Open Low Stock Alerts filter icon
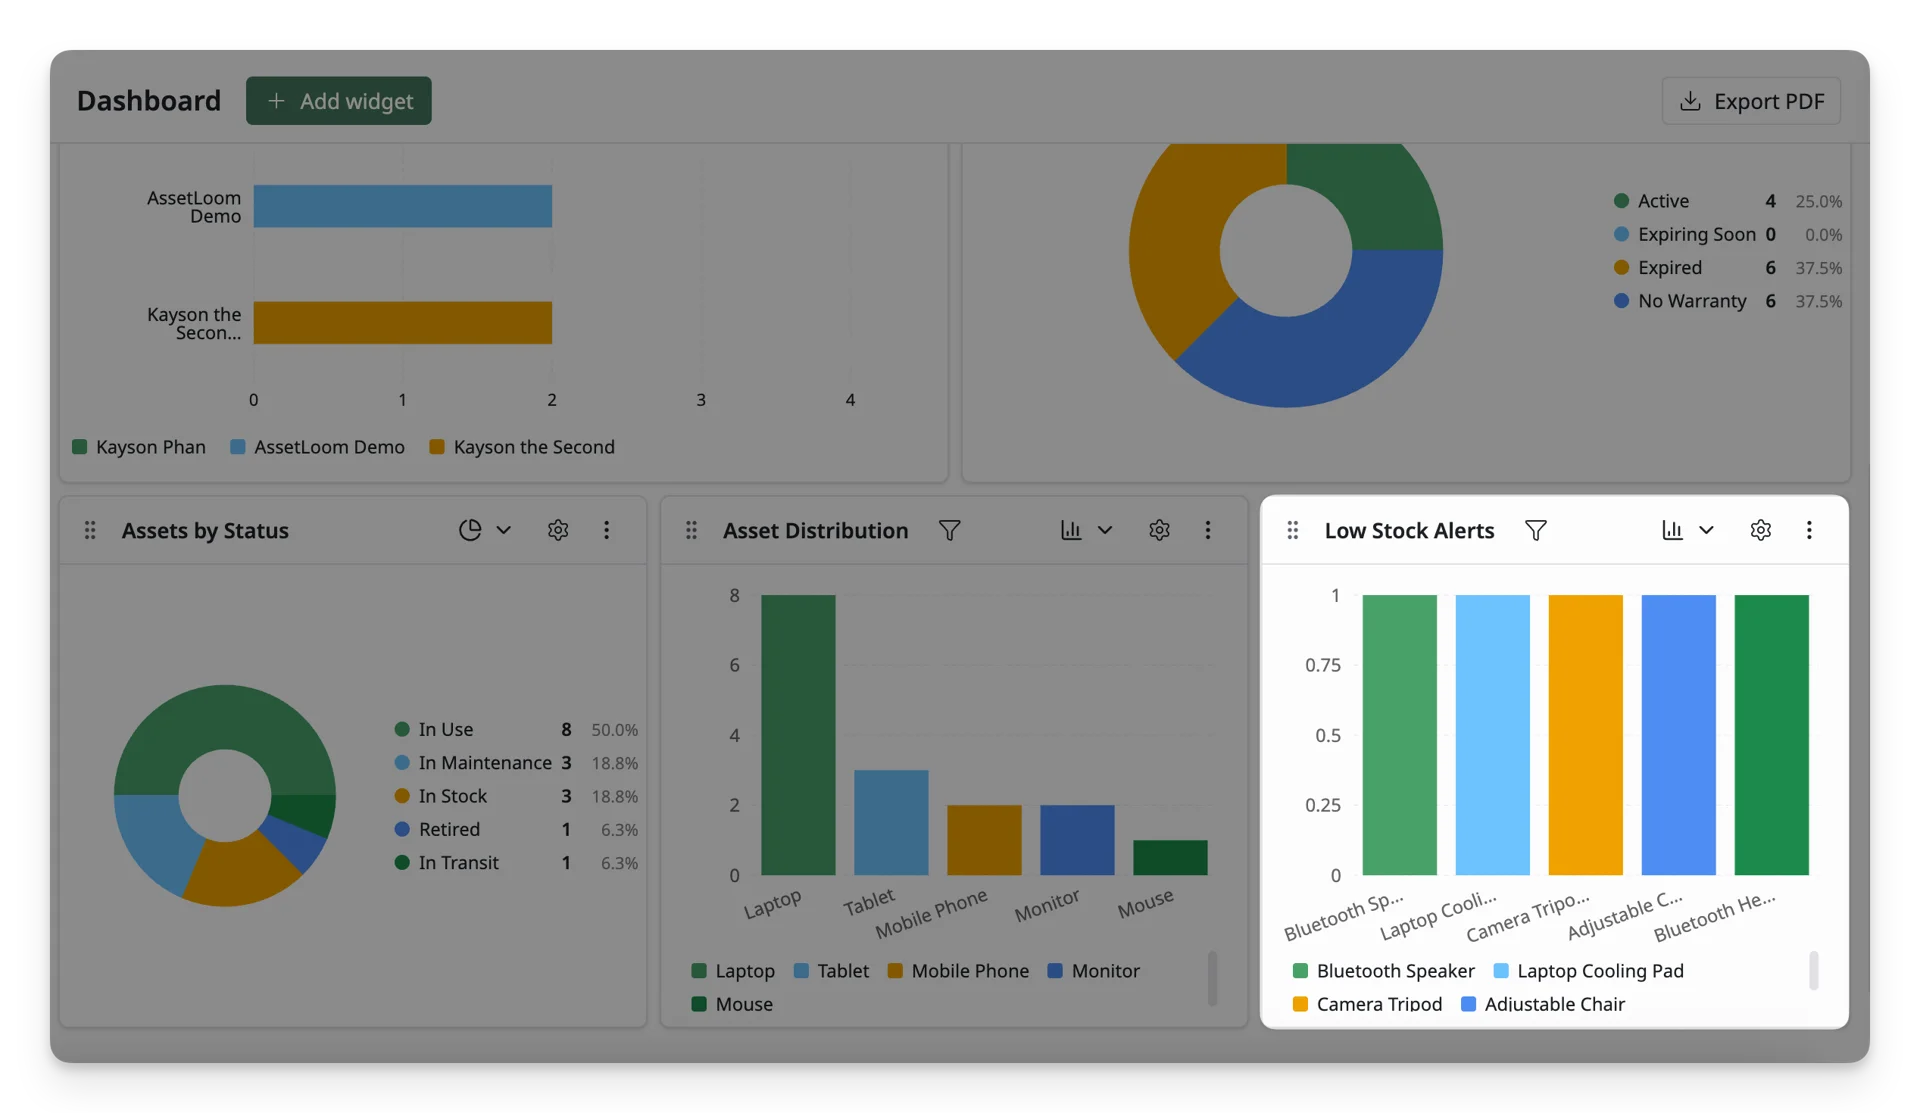 click(x=1536, y=531)
